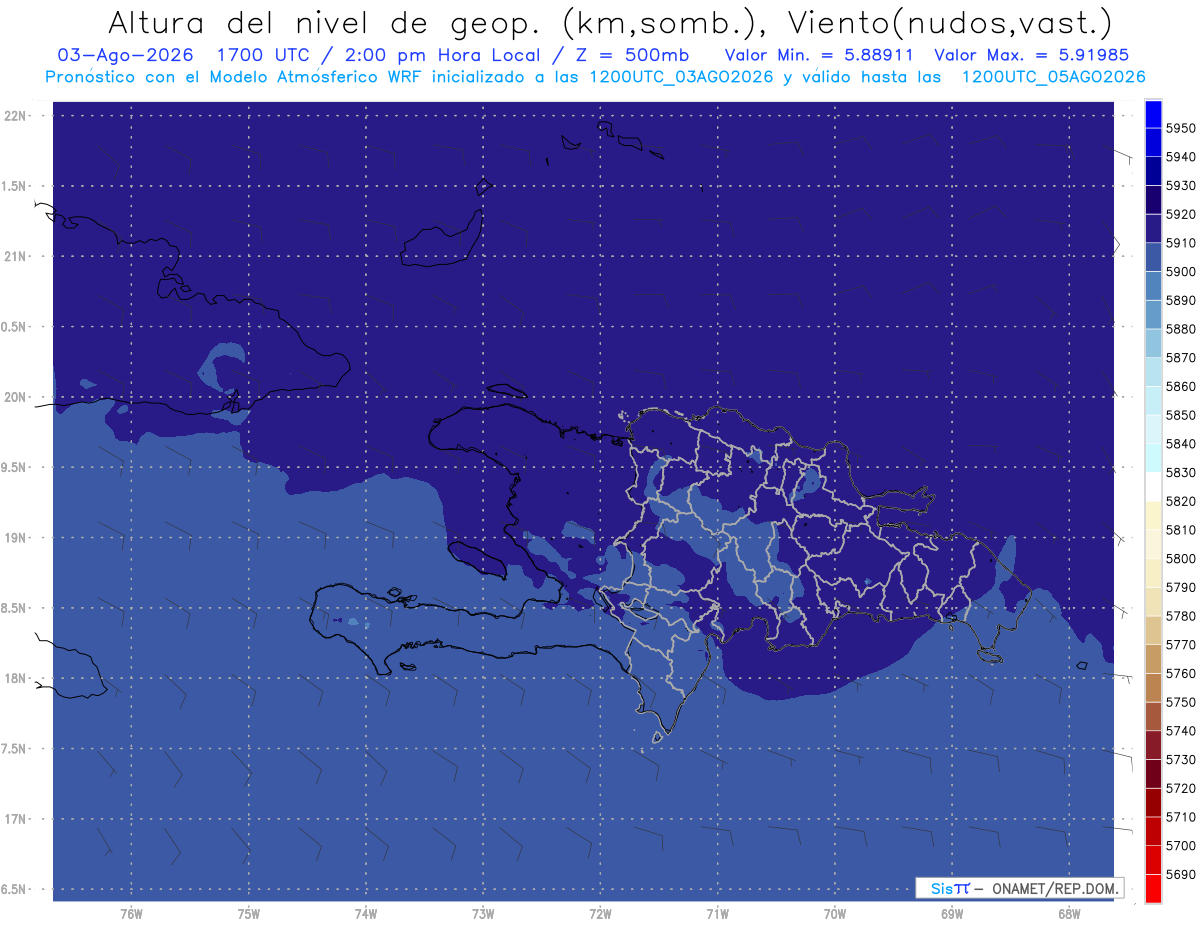Click the colorbar label '5690'
Viewport: 1200px width, 927px height.
click(x=1181, y=875)
